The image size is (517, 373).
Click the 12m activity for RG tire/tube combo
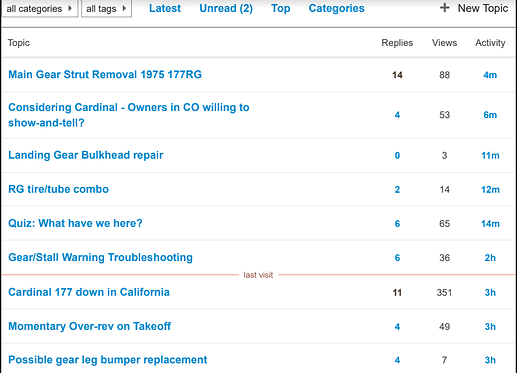[490, 190]
